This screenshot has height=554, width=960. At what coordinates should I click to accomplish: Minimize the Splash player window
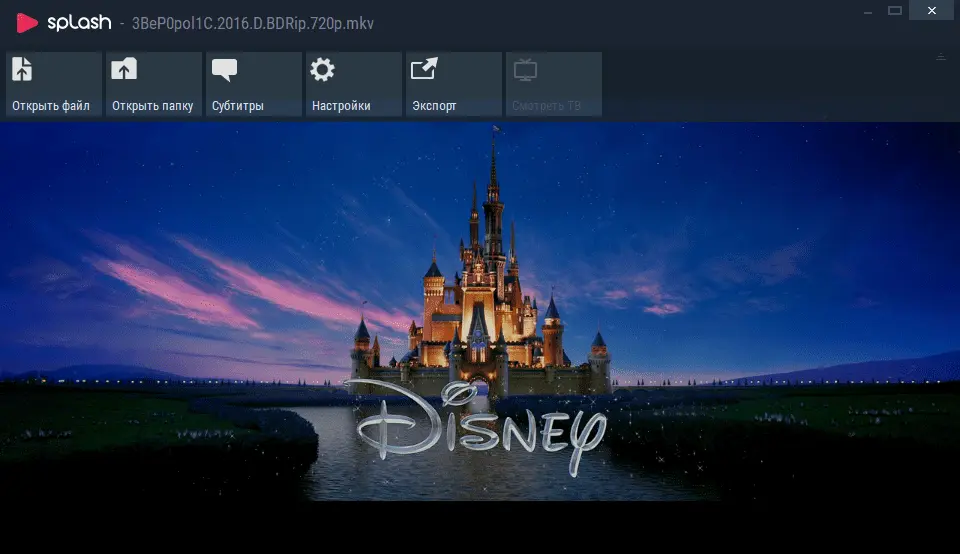click(x=868, y=11)
